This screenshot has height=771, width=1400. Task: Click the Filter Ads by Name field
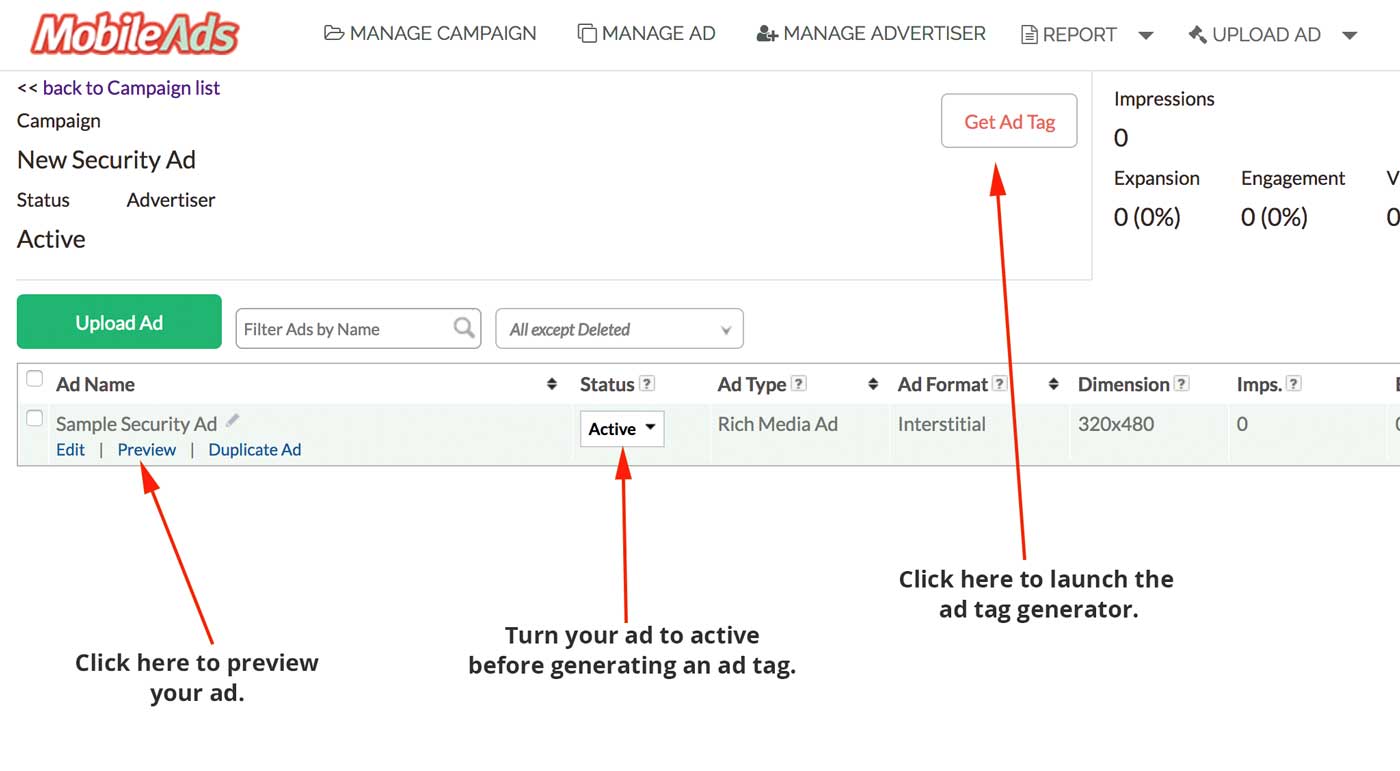click(x=343, y=329)
